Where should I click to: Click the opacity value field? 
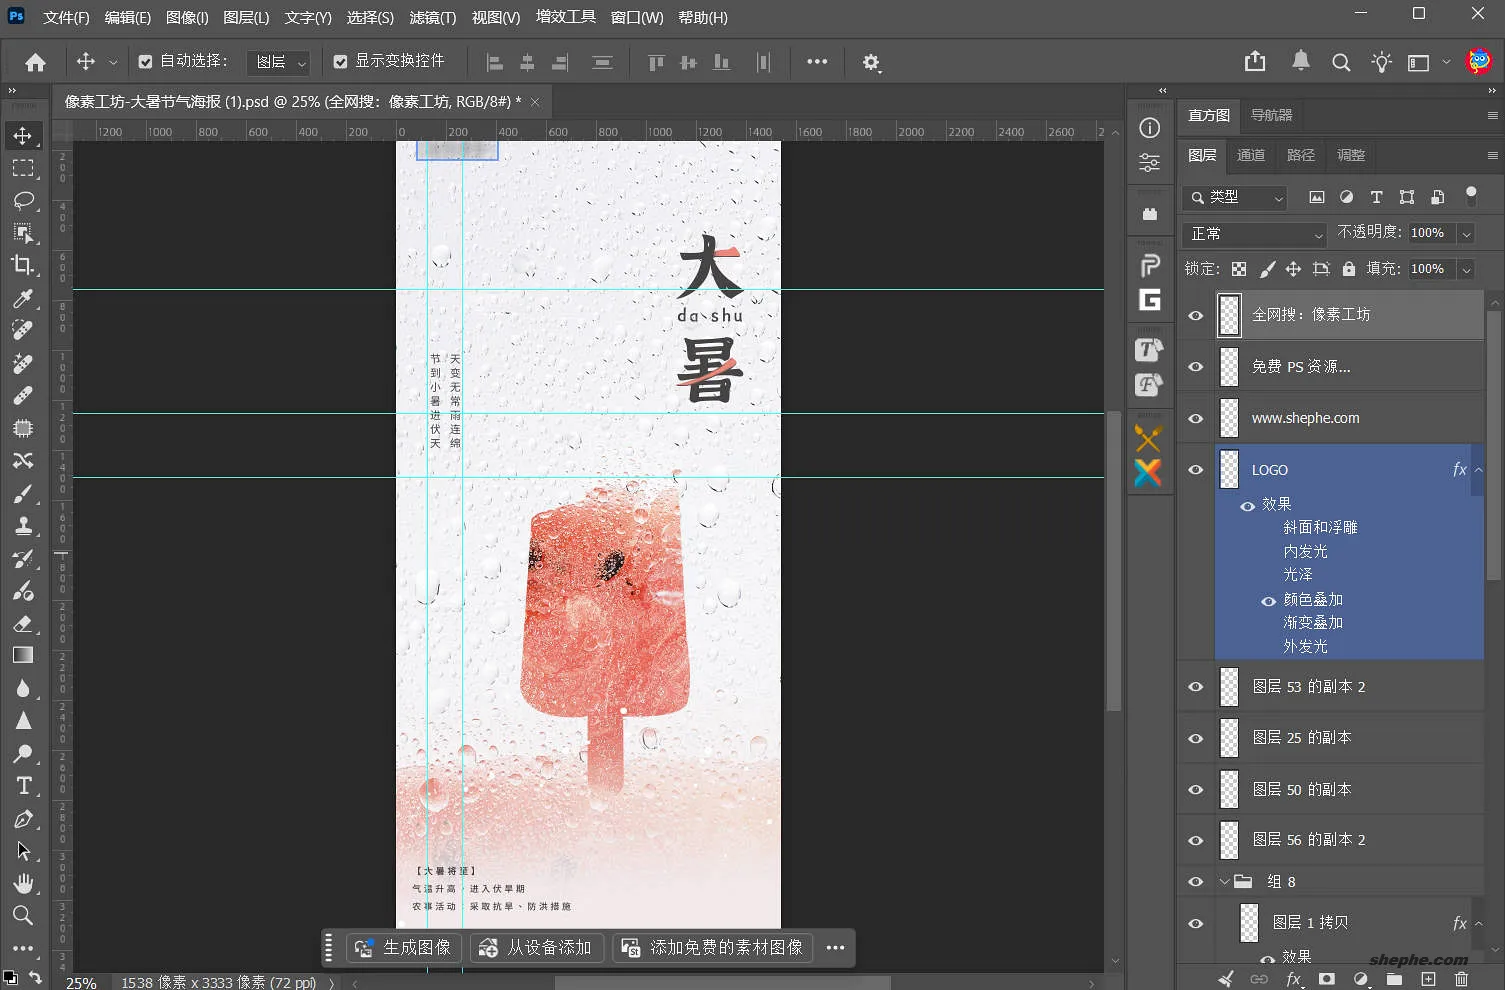tap(1432, 234)
